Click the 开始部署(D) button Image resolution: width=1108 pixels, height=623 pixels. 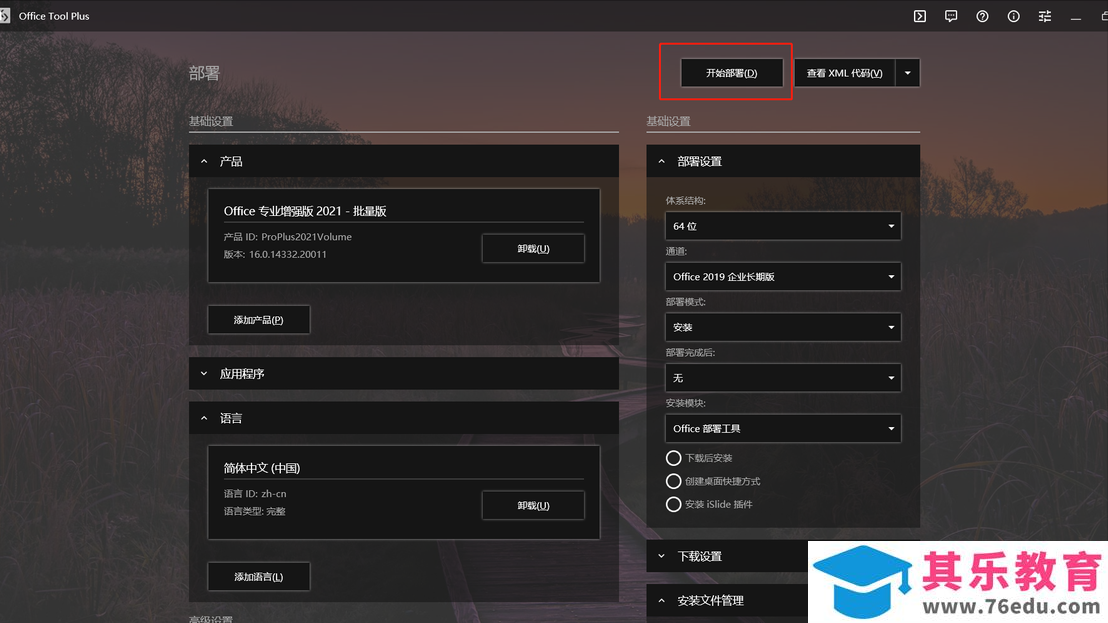point(731,73)
